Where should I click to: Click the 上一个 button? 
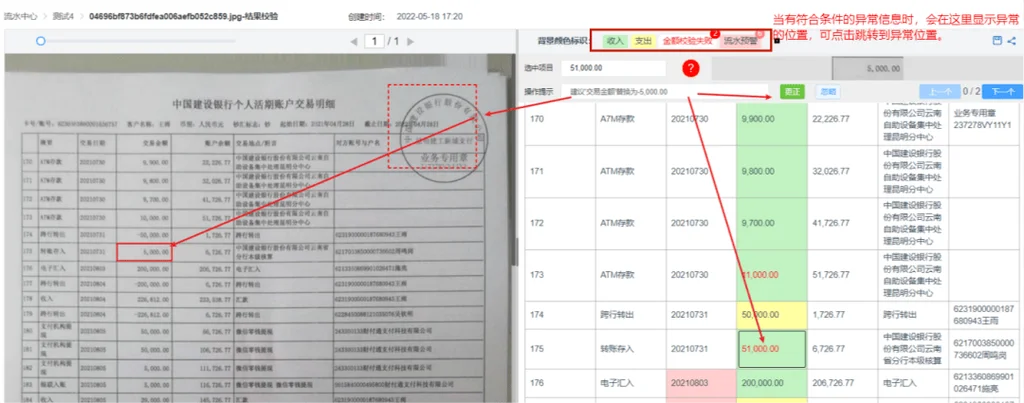(x=939, y=92)
